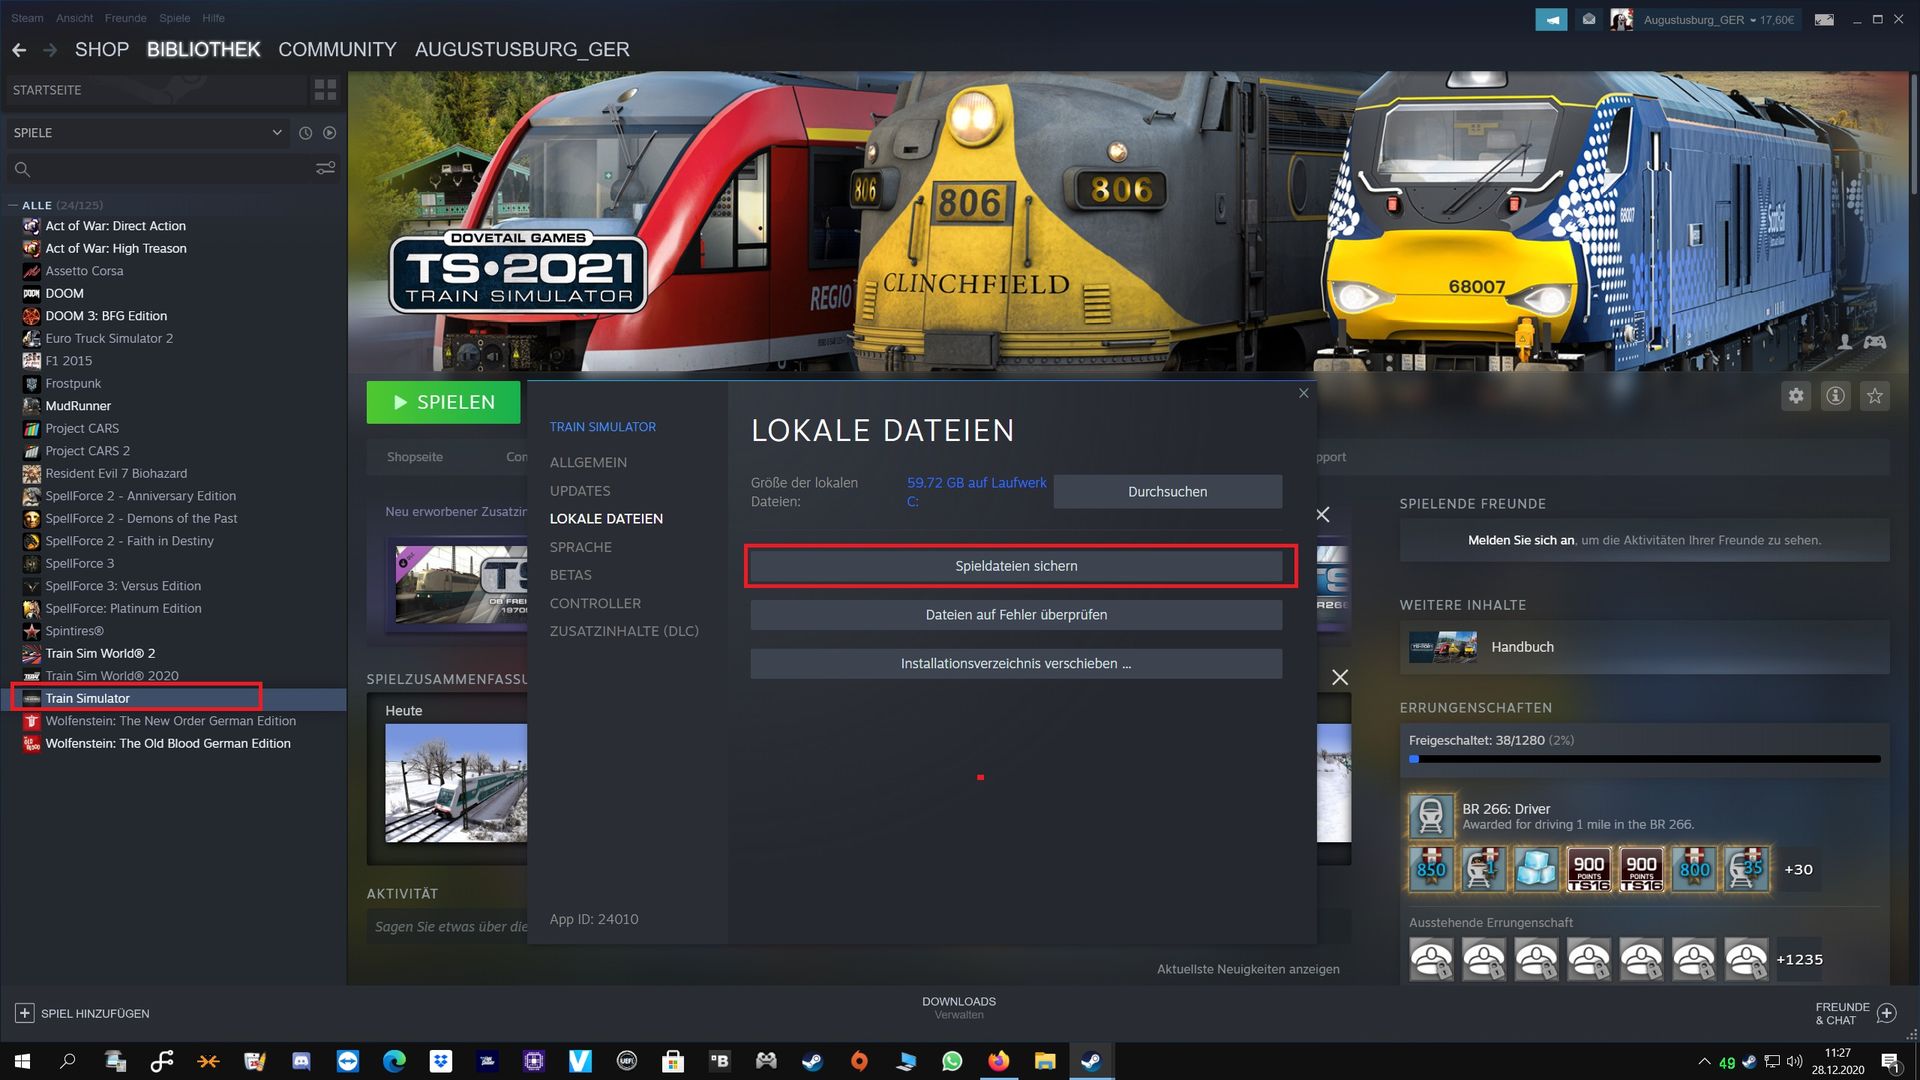The image size is (1920, 1080).
Task: Expand the SPIELE category dropdown
Action: (277, 133)
